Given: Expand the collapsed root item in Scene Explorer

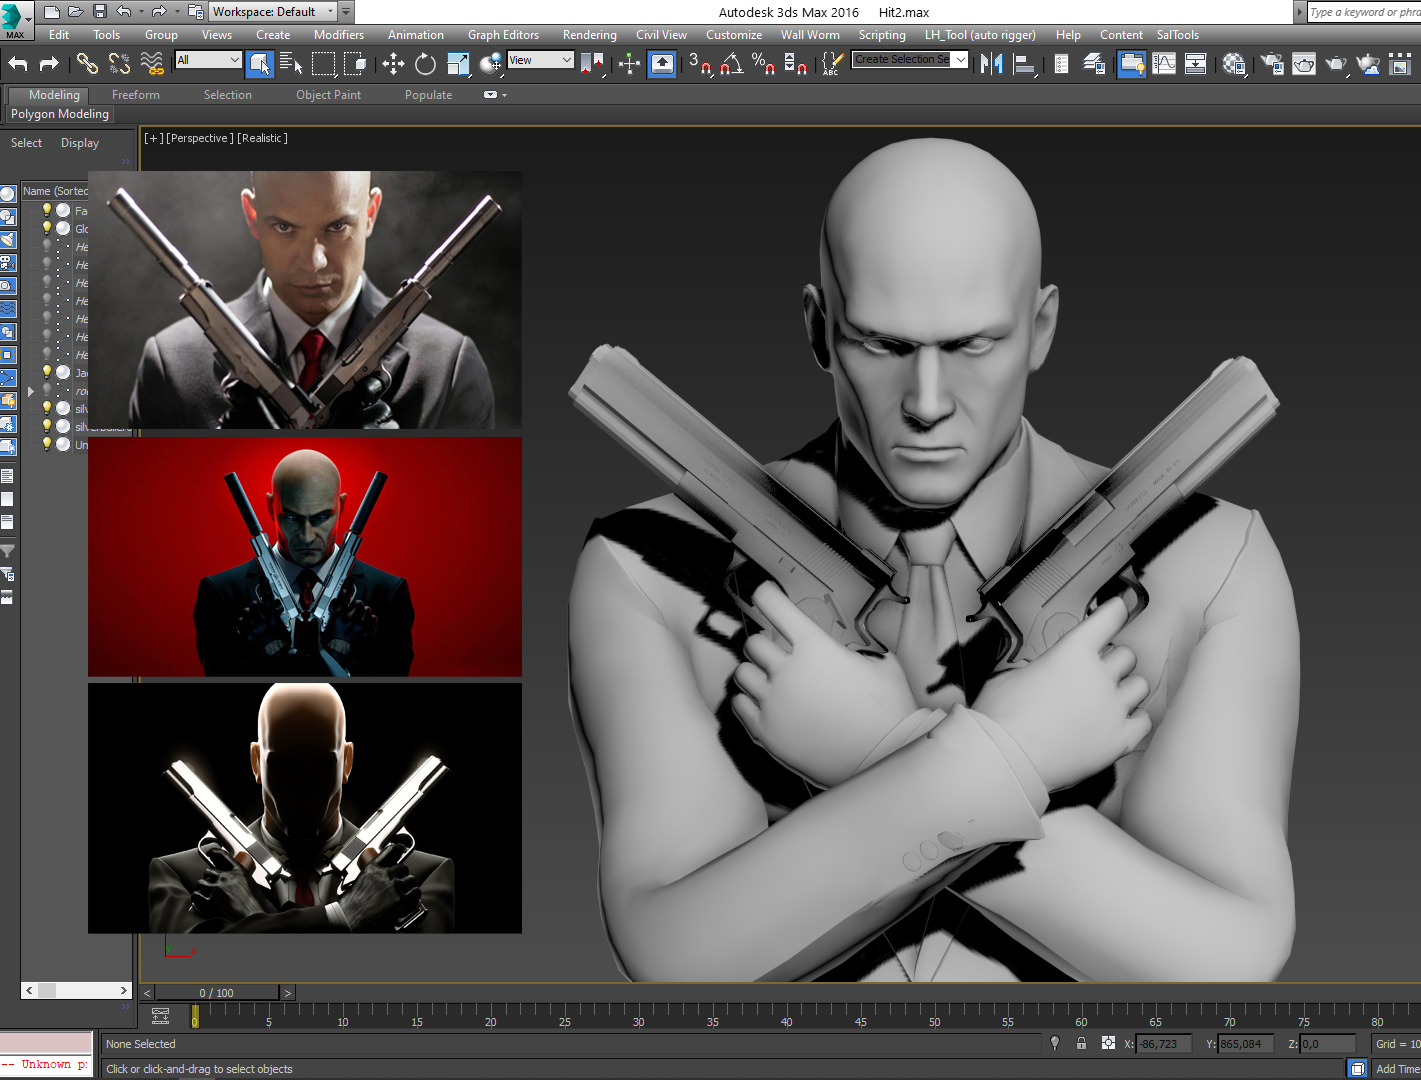Looking at the screenshot, I should tap(30, 391).
